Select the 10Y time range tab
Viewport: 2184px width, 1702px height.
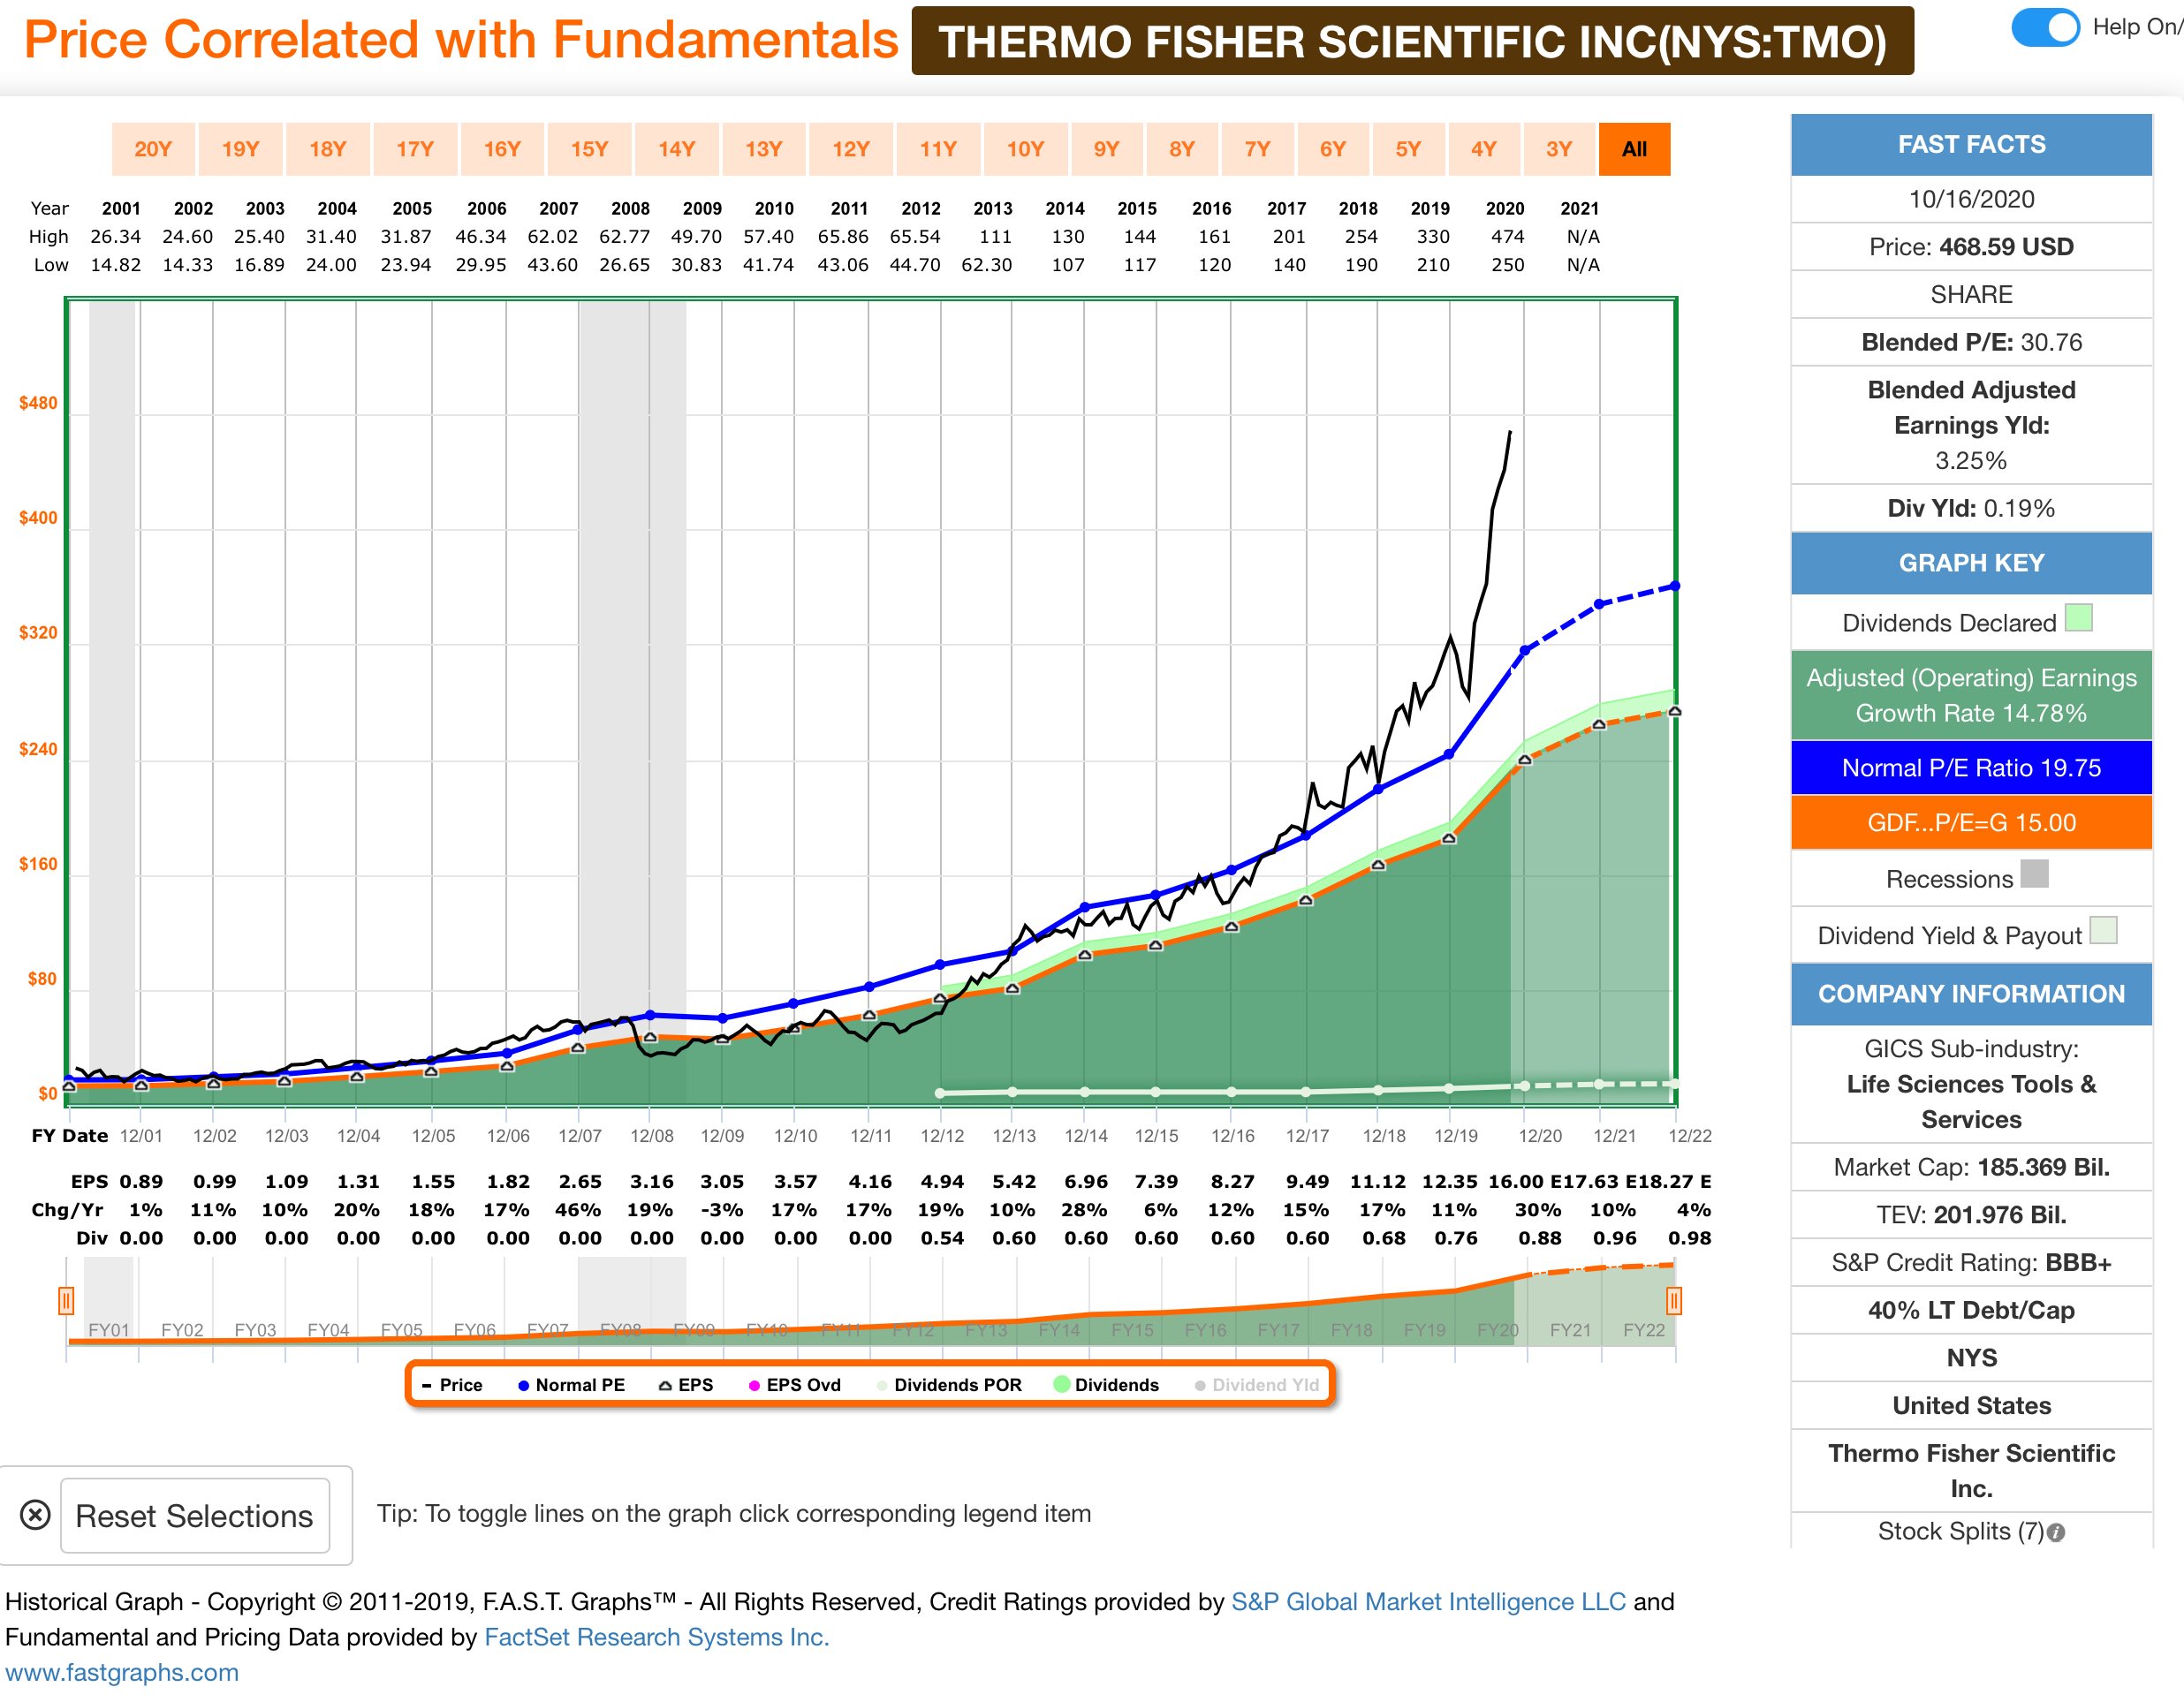1024,149
